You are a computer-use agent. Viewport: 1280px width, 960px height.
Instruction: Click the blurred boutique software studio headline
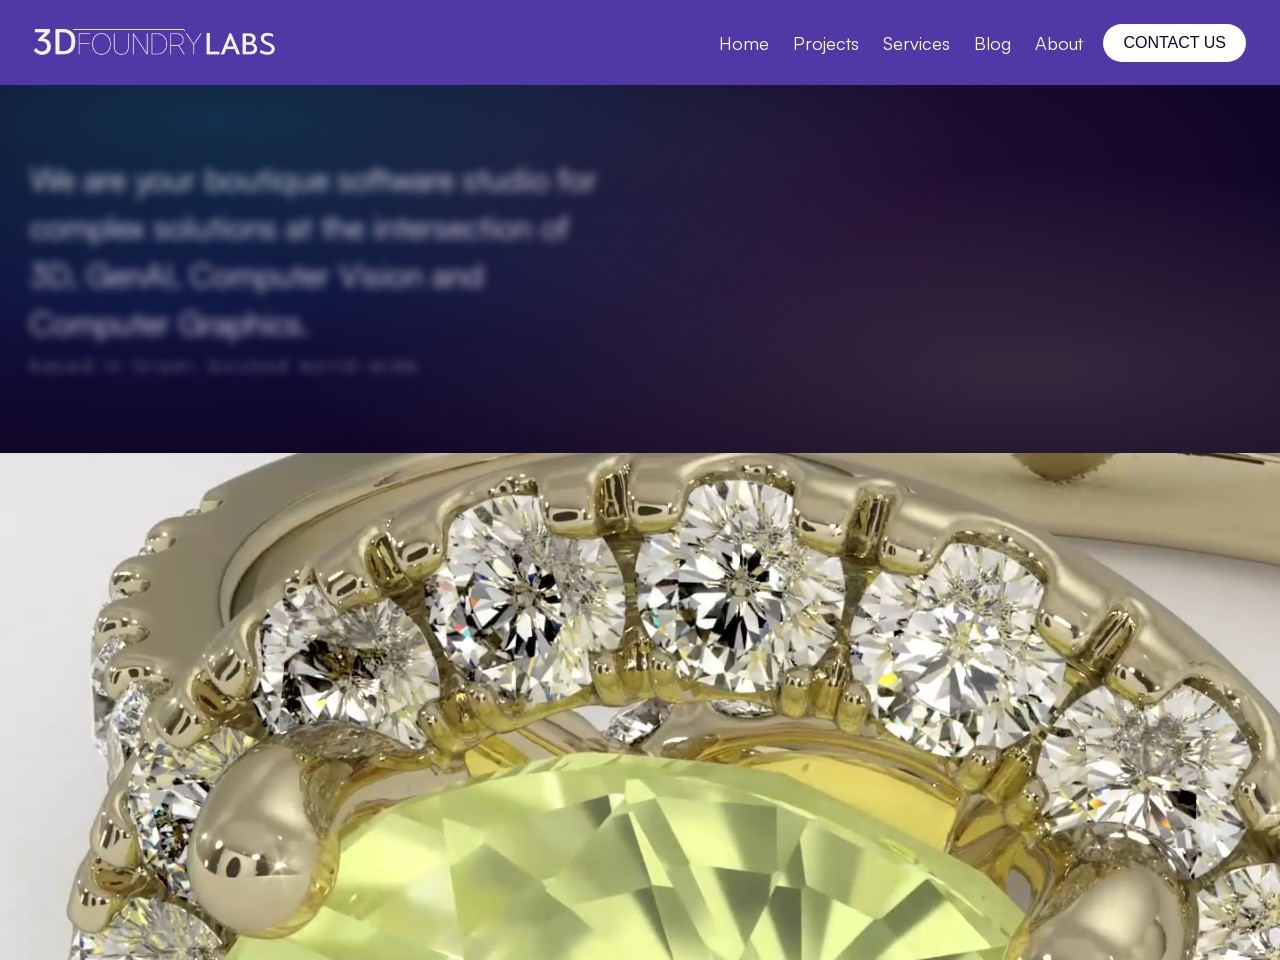[x=312, y=252]
